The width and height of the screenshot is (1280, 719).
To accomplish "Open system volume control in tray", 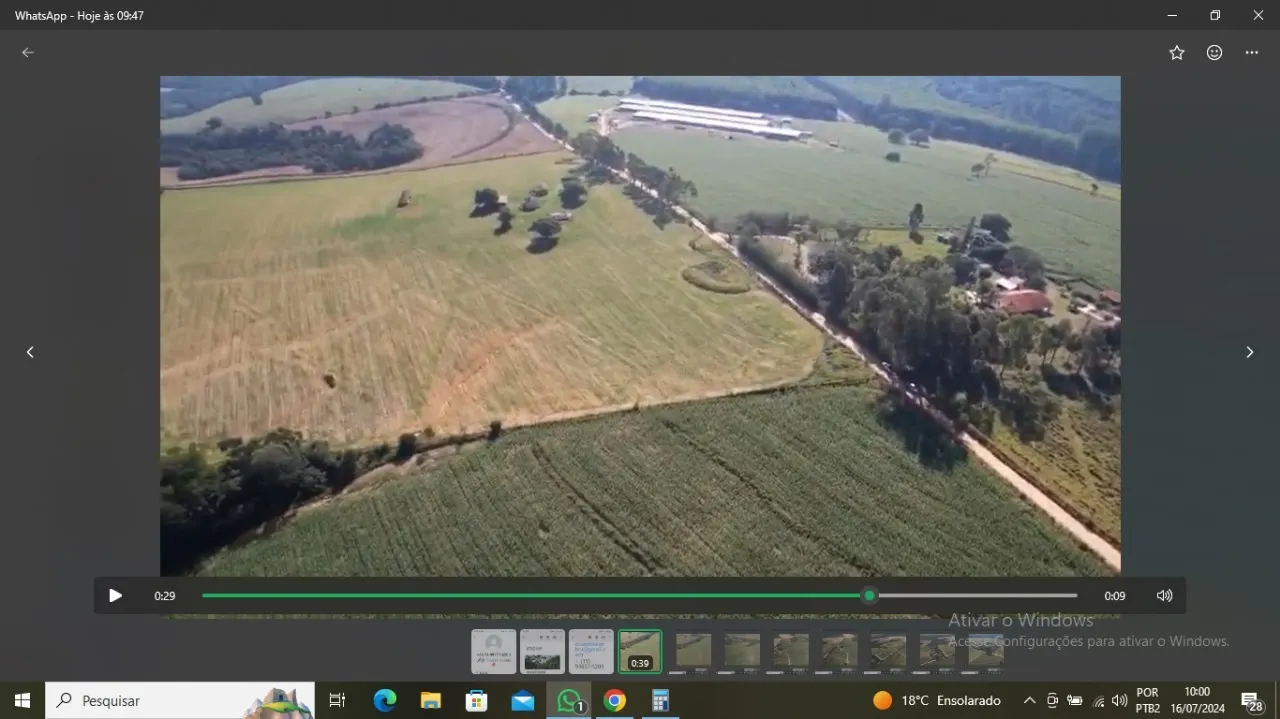I will coord(1119,701).
